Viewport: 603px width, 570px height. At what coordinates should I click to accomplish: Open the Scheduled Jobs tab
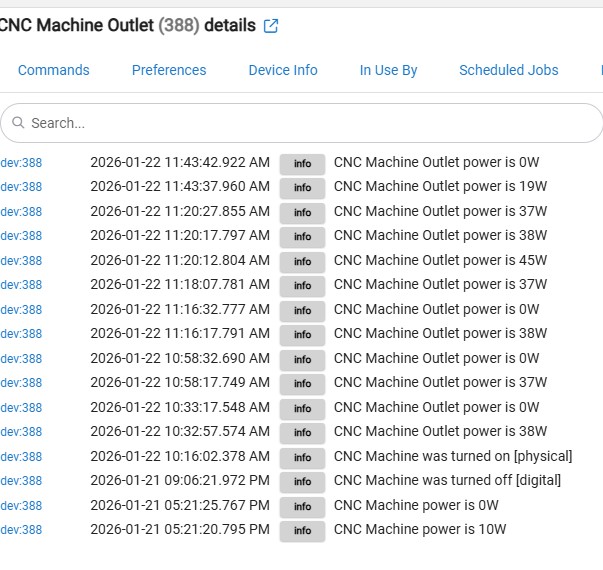(508, 70)
